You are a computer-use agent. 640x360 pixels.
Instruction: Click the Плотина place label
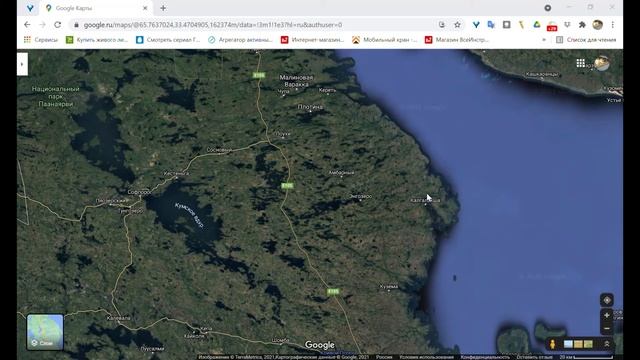(310, 107)
